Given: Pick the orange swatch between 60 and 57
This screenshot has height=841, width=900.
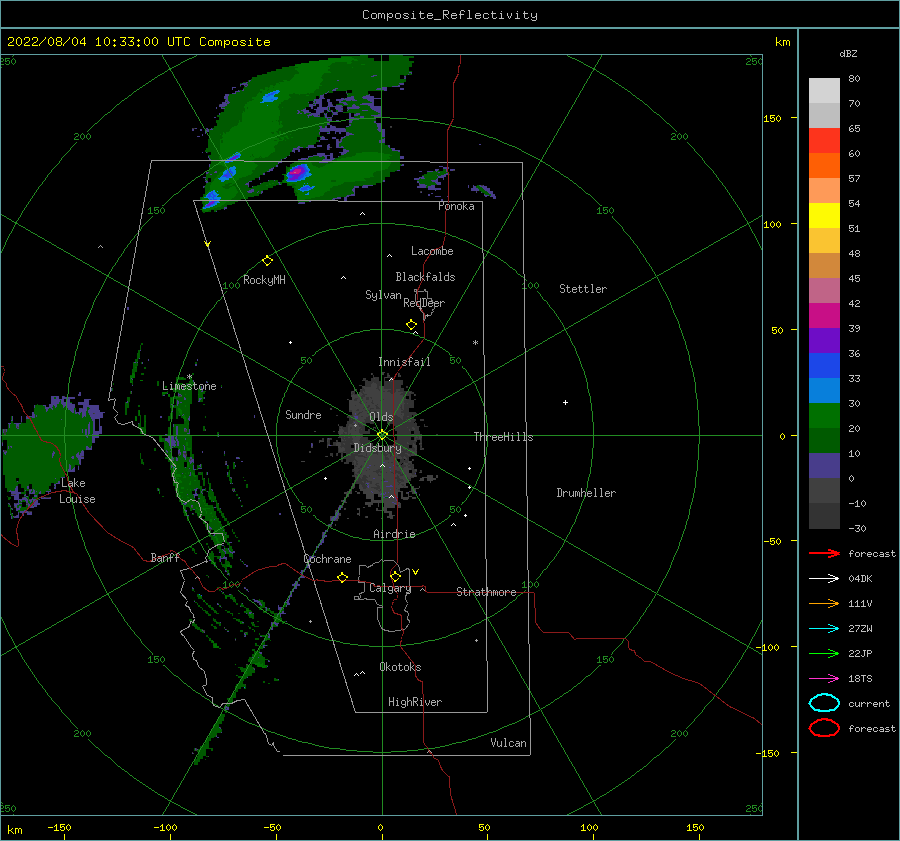Looking at the screenshot, I should 824,166.
